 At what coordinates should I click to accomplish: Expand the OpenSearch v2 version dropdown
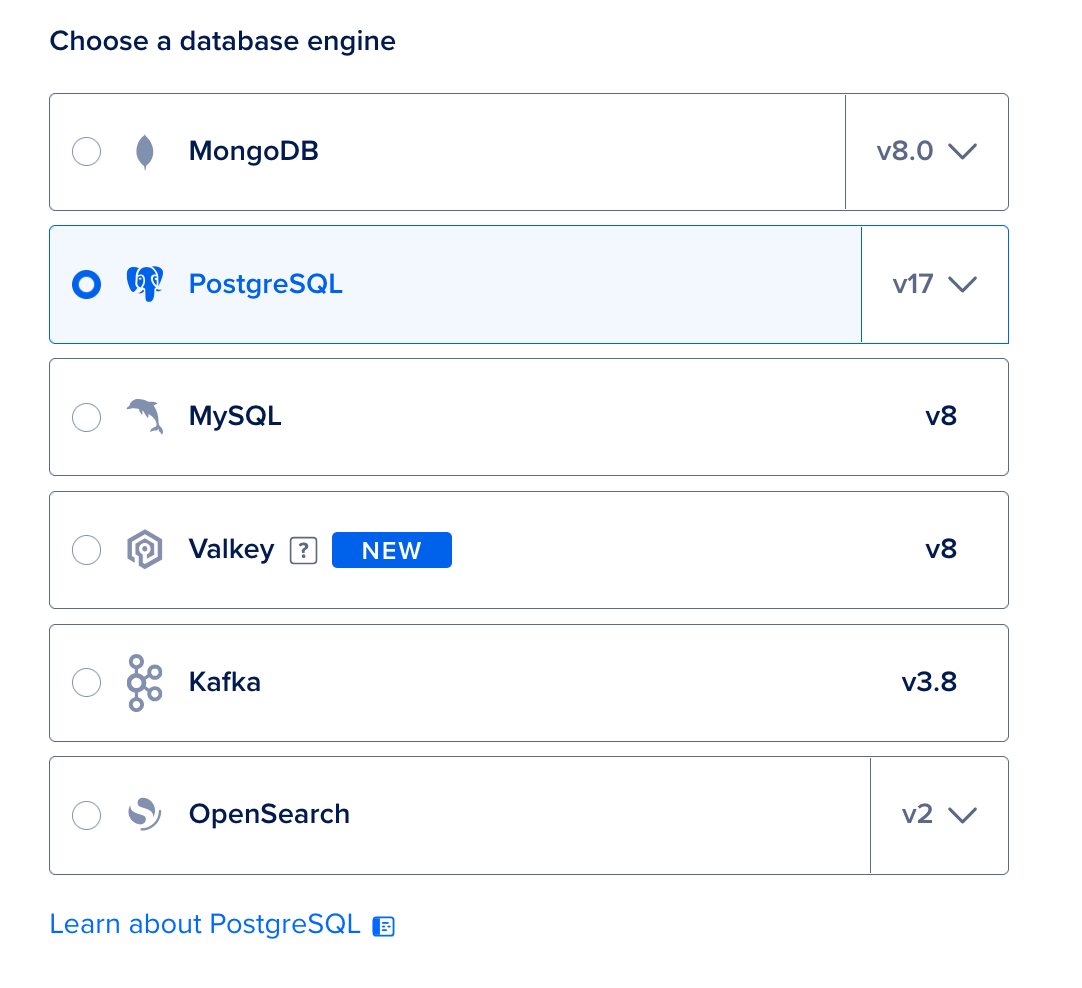click(938, 815)
